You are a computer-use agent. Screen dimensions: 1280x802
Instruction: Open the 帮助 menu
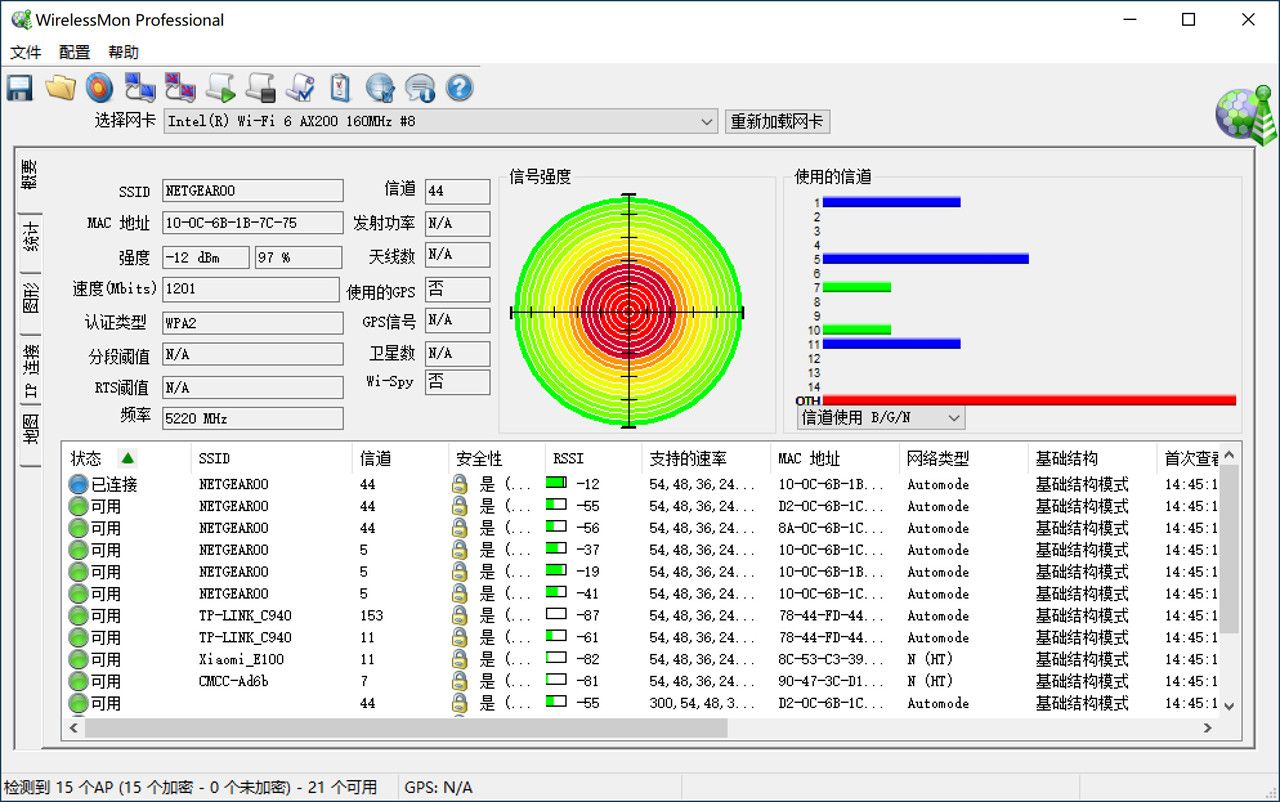(123, 52)
